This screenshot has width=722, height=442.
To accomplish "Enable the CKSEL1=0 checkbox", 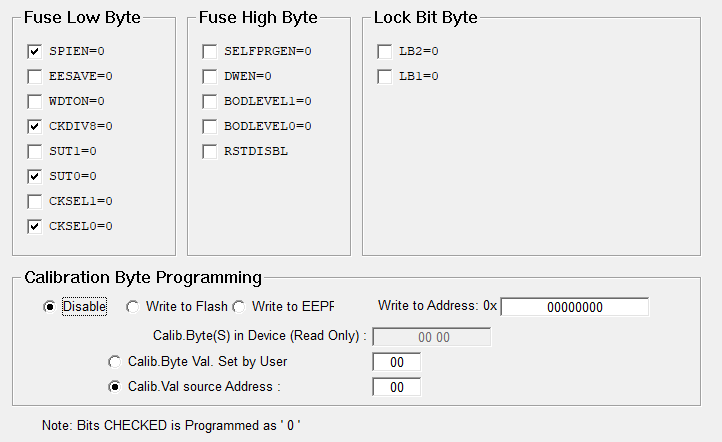I will click(x=35, y=201).
